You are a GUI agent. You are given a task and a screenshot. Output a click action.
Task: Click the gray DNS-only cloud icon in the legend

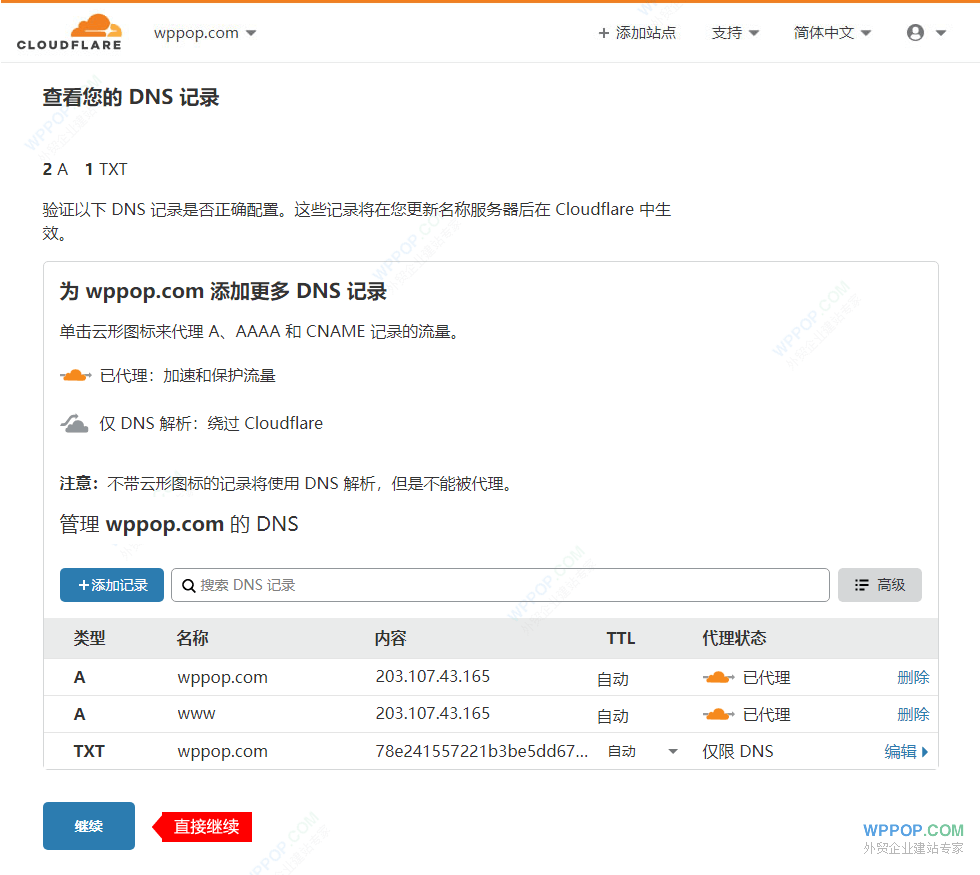pyautogui.click(x=74, y=421)
